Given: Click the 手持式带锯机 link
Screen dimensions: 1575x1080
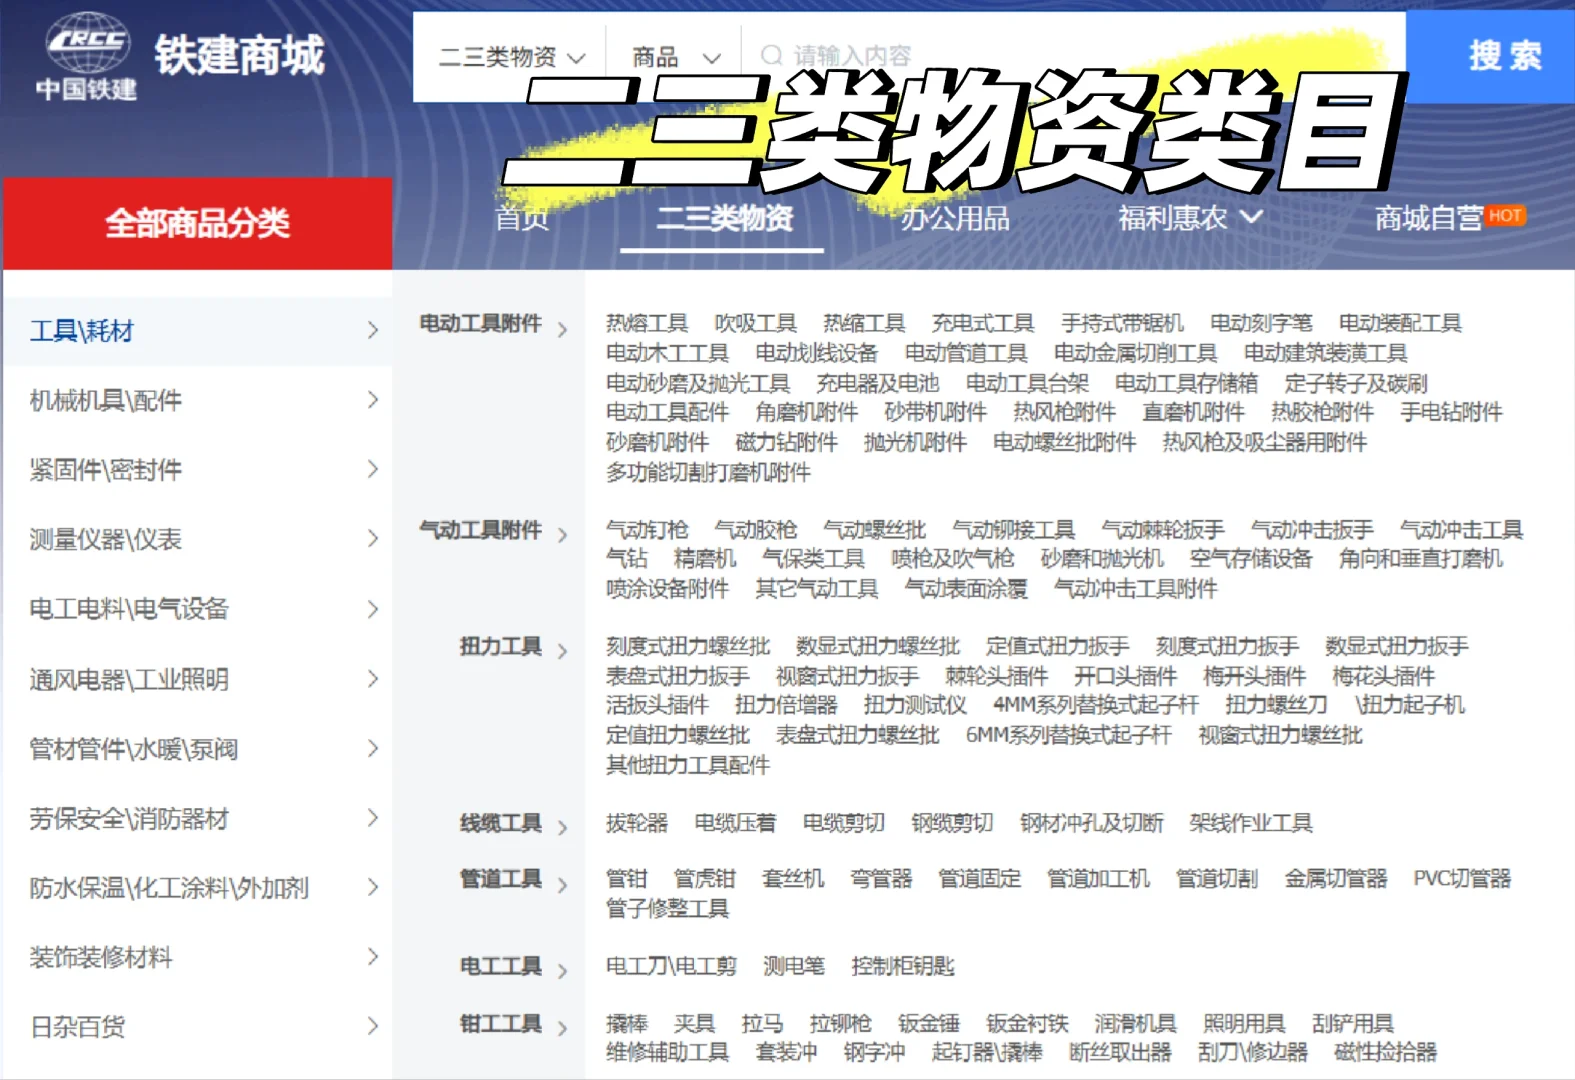Looking at the screenshot, I should pos(1123,323).
